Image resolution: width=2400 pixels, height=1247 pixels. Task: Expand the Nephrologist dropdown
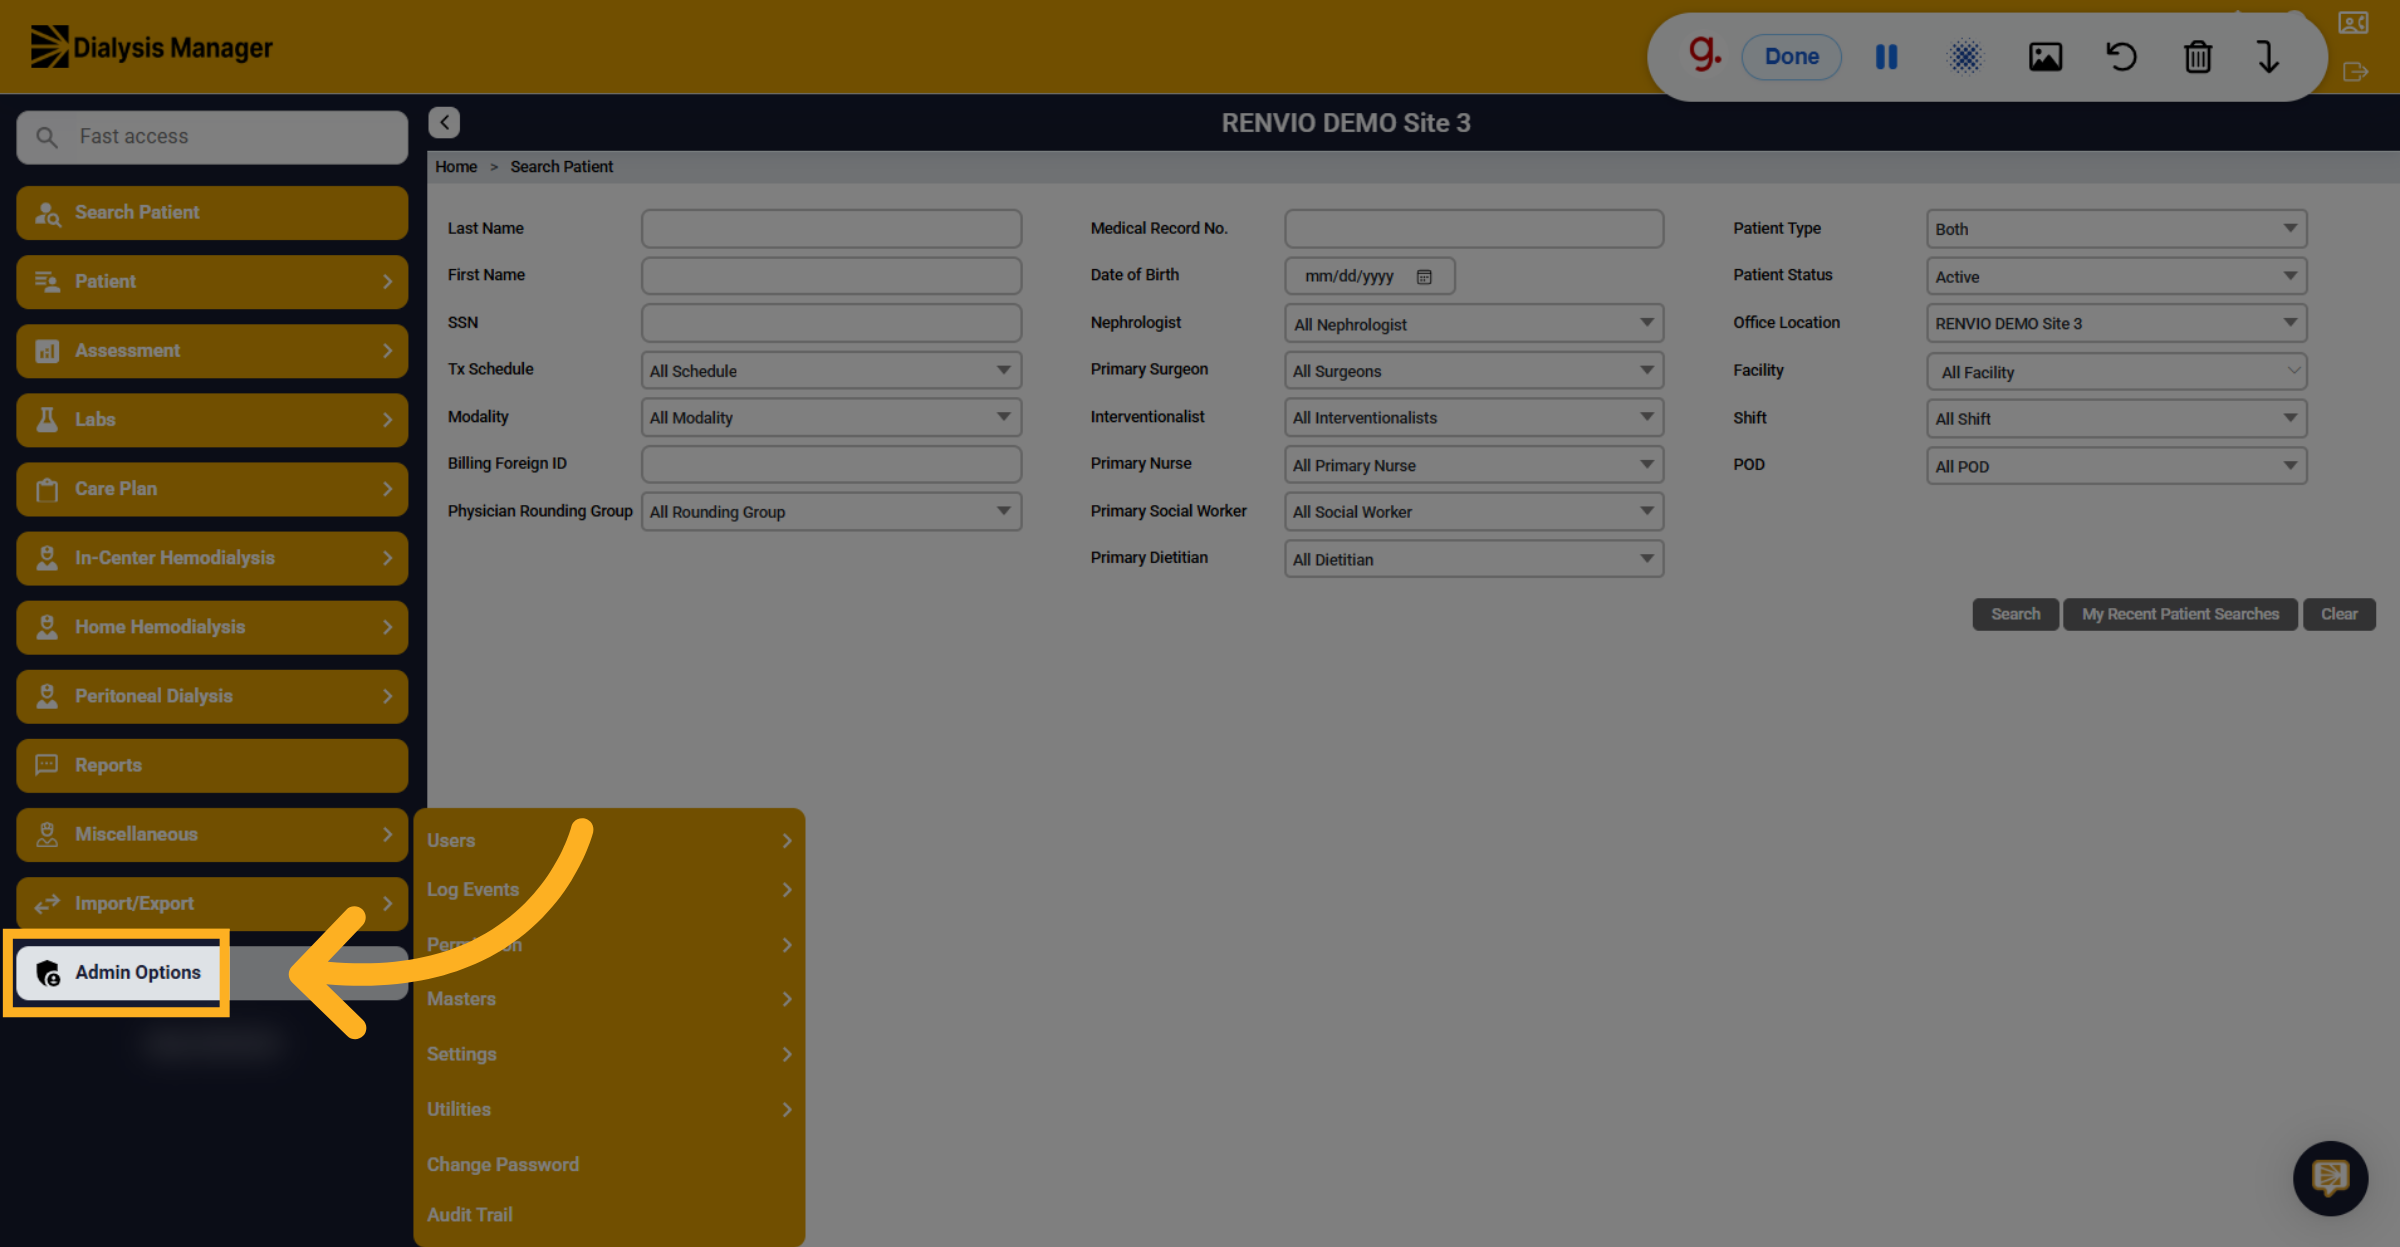[1474, 324]
